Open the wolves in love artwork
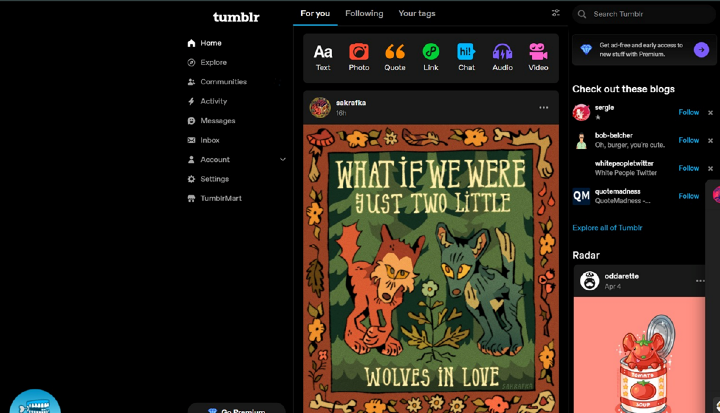Viewport: 720px width, 413px height. pos(431,268)
